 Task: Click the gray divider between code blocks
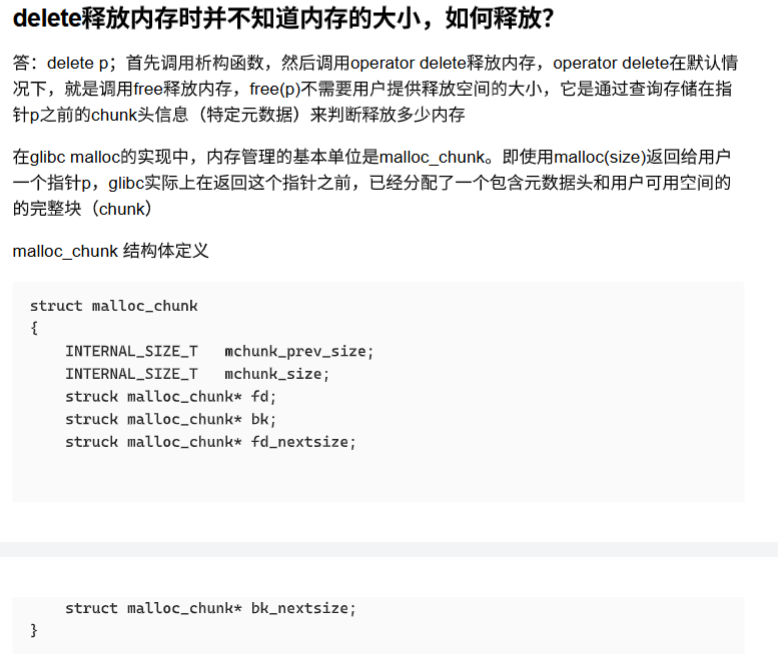coord(389,549)
